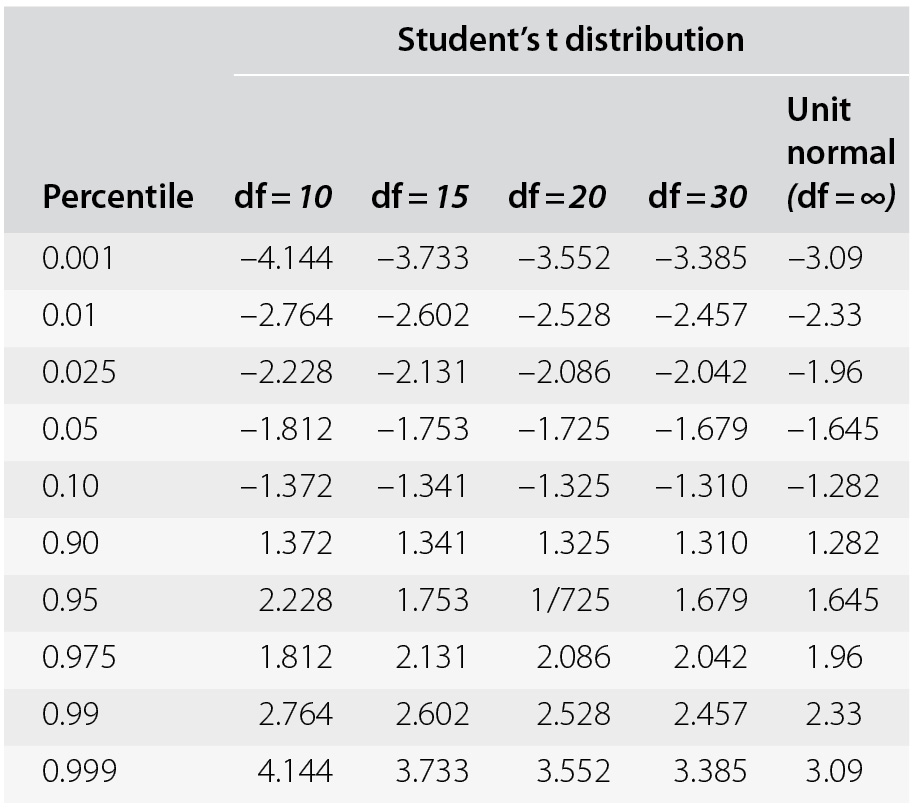
Task: Select the df = 15 column header
Action: coord(419,197)
